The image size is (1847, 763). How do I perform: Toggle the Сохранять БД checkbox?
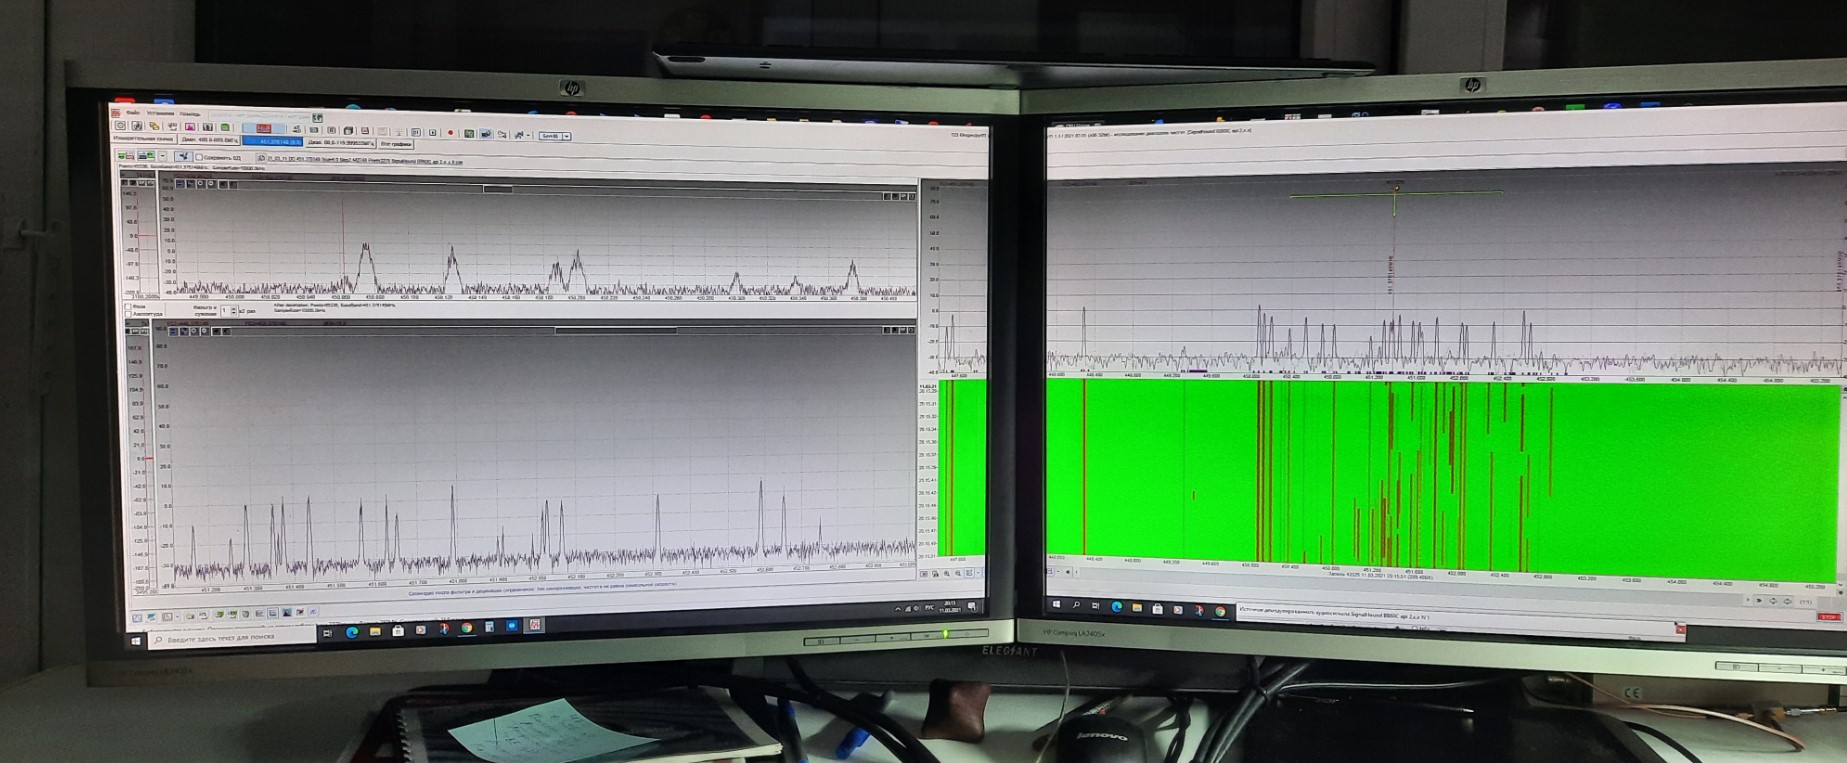(199, 157)
